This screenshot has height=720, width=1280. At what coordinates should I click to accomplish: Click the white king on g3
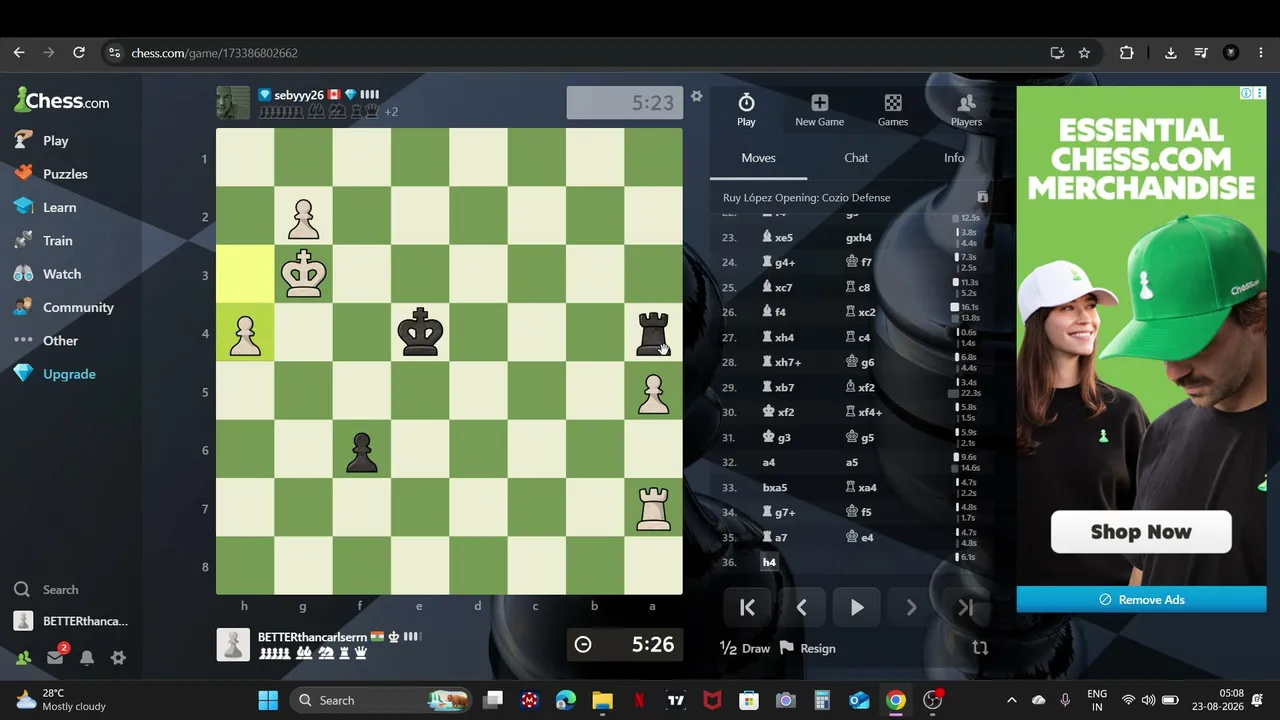click(303, 274)
